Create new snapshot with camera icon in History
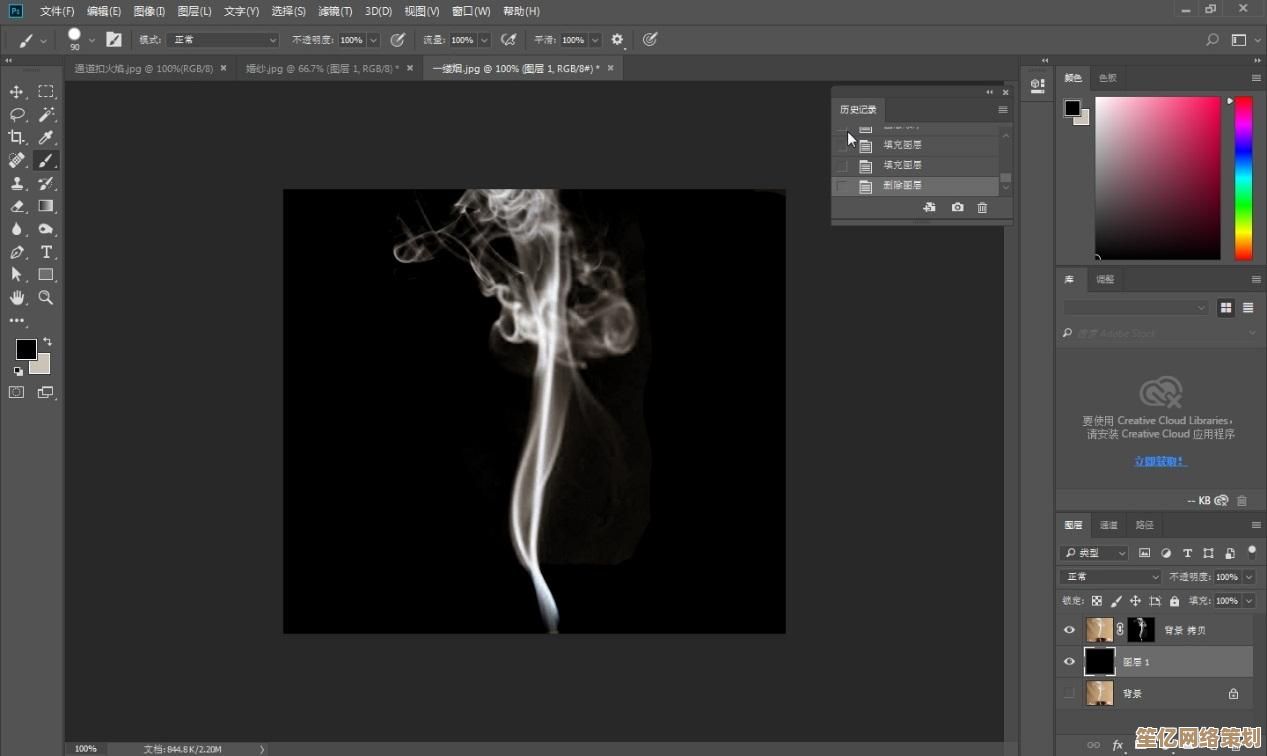Image resolution: width=1267 pixels, height=756 pixels. tap(957, 207)
